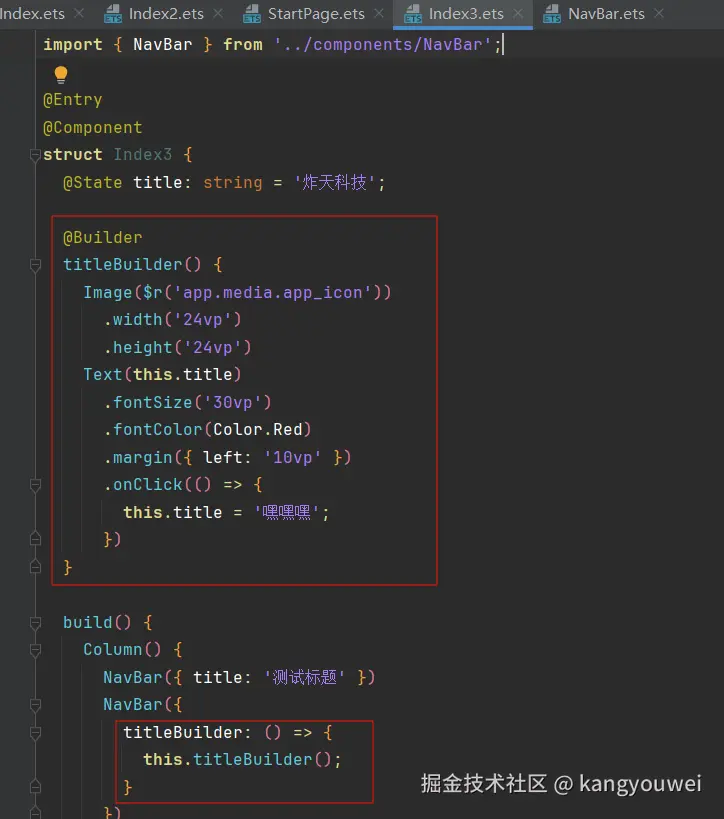This screenshot has width=724, height=819.
Task: Click fold end marker of titleBuilder method
Action: pos(35,567)
